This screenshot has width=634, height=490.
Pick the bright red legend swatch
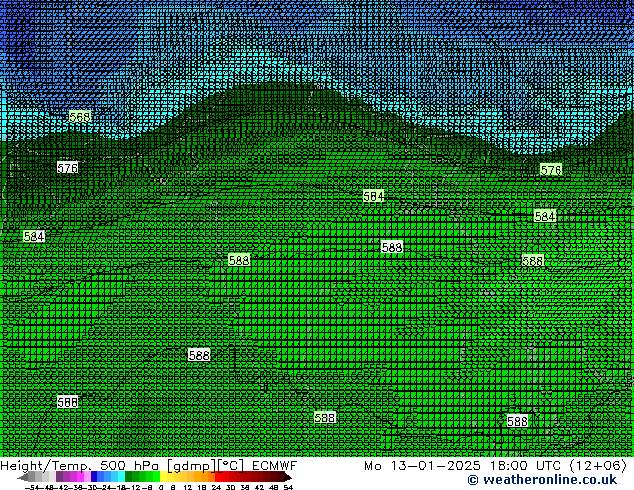tap(219, 477)
